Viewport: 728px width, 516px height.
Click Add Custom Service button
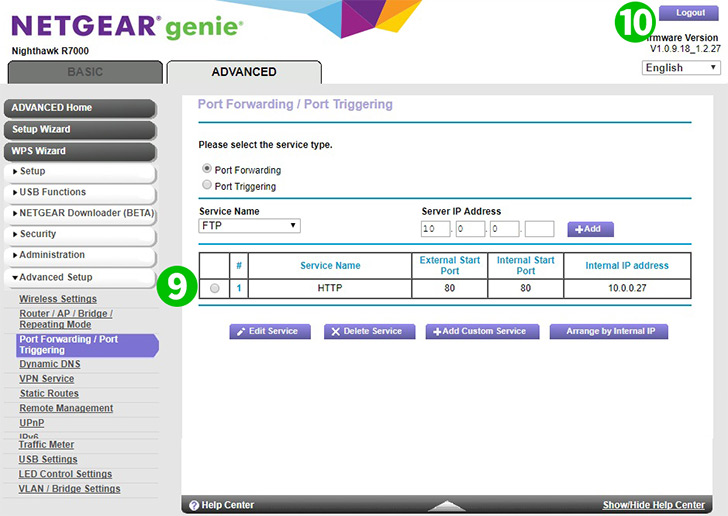(x=482, y=332)
